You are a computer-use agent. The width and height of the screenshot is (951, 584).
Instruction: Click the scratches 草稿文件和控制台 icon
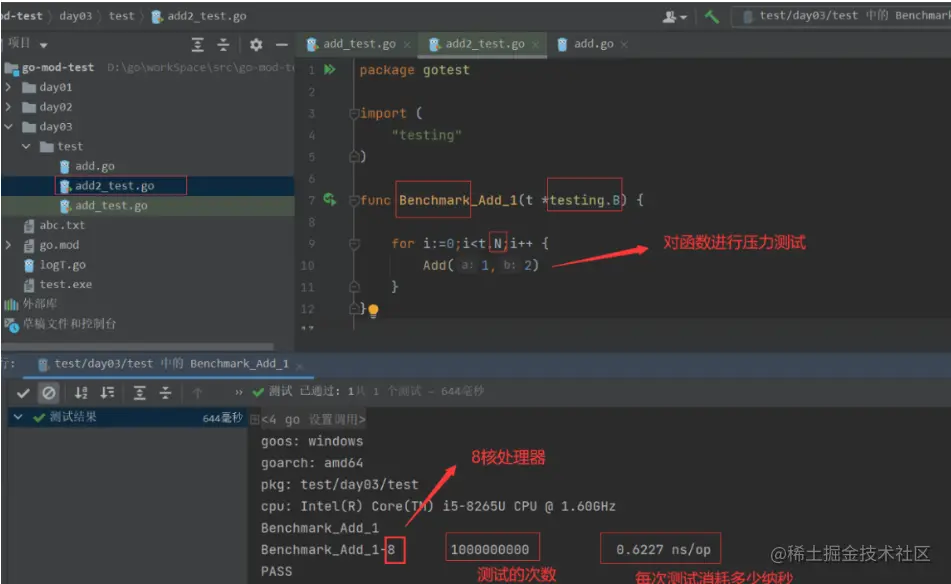click(x=12, y=324)
